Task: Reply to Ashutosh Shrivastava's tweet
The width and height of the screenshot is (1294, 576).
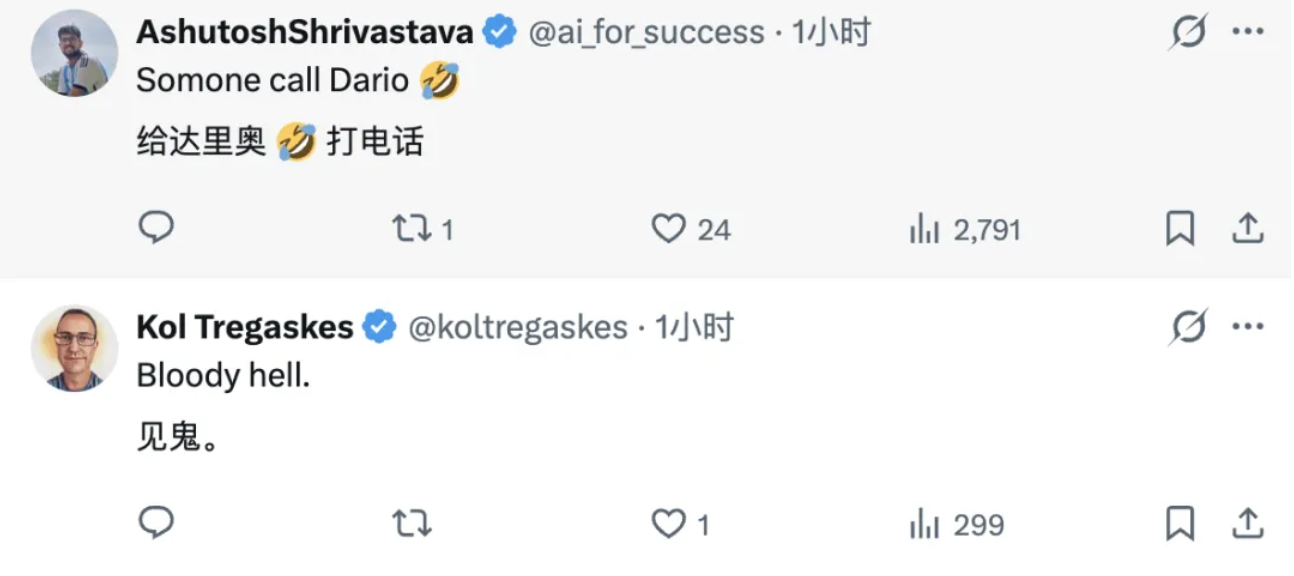Action: point(155,229)
